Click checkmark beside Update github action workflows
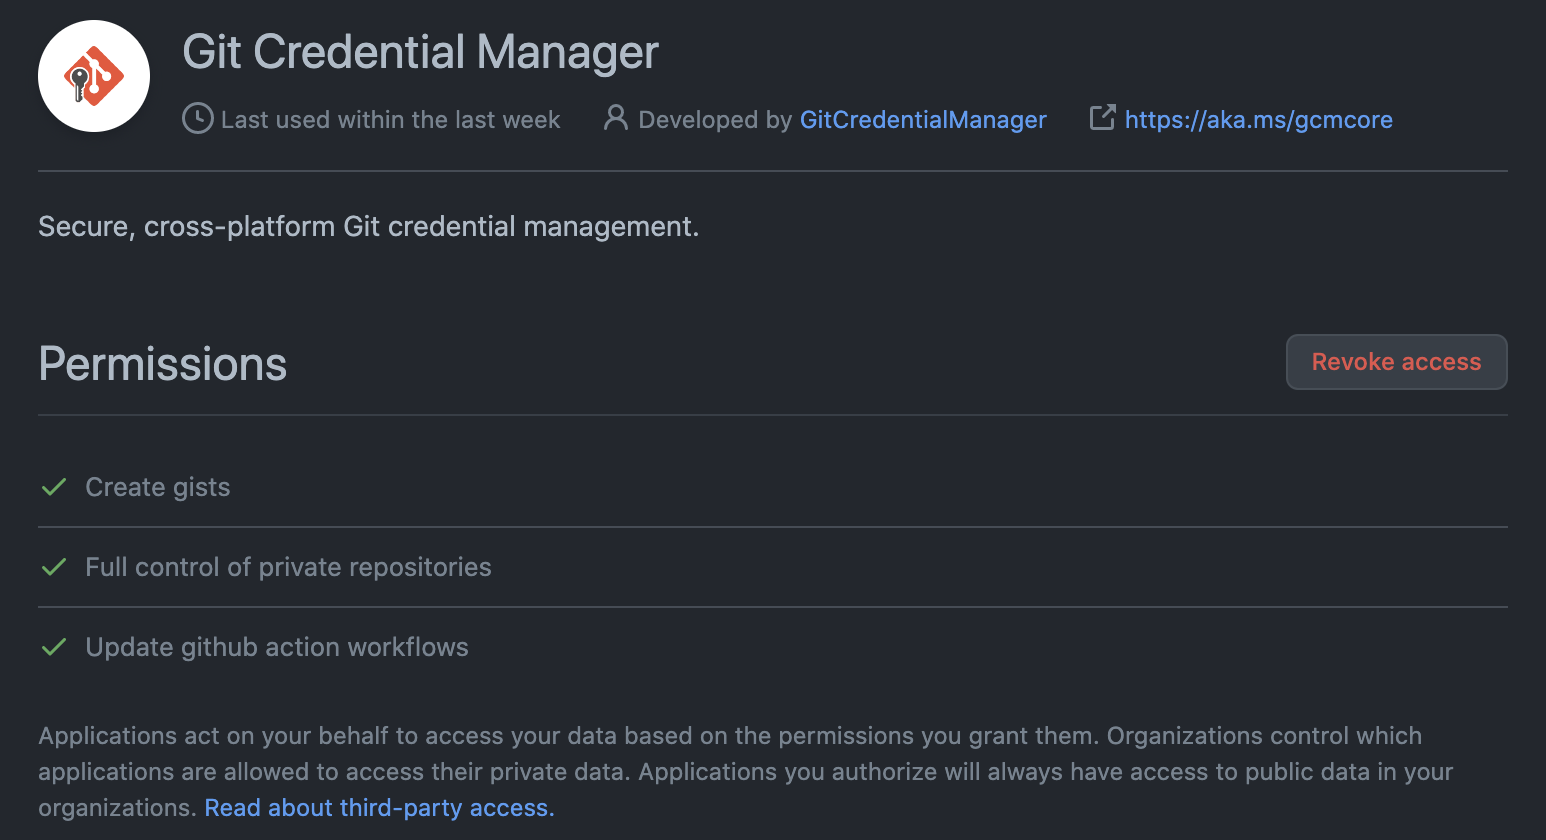1546x840 pixels. pyautogui.click(x=54, y=647)
